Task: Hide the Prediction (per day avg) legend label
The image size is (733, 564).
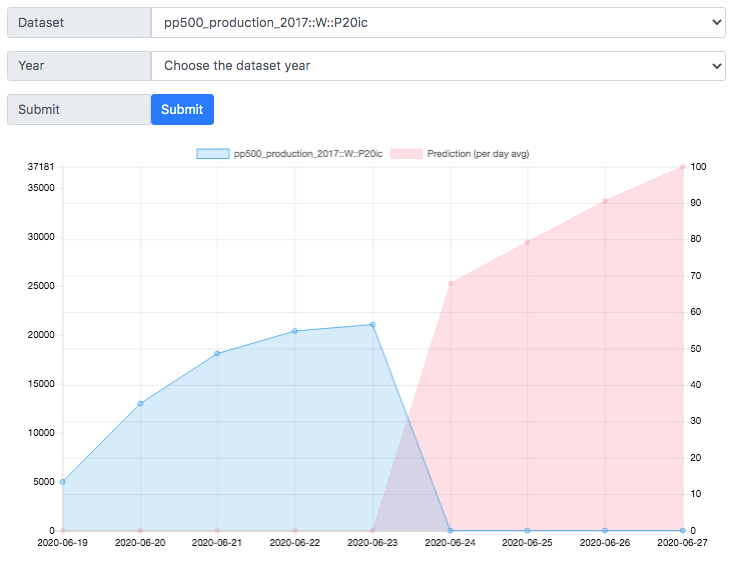Action: click(478, 154)
